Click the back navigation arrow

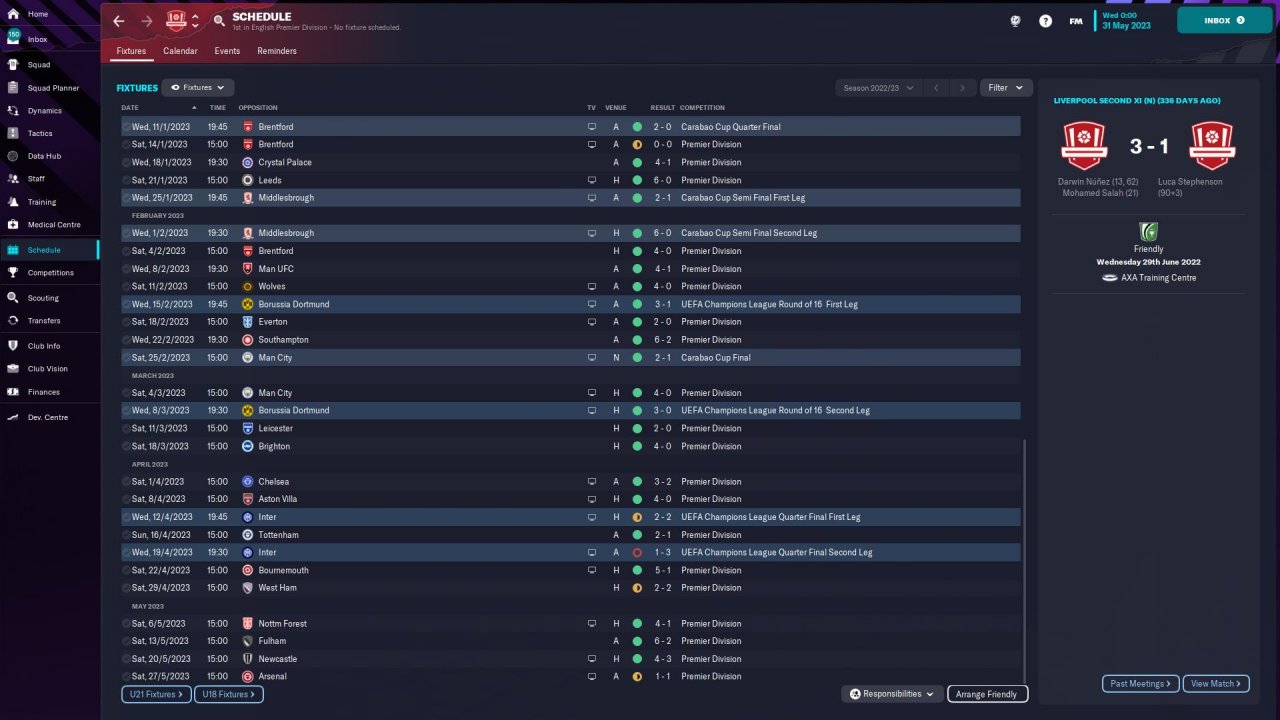pyautogui.click(x=119, y=21)
